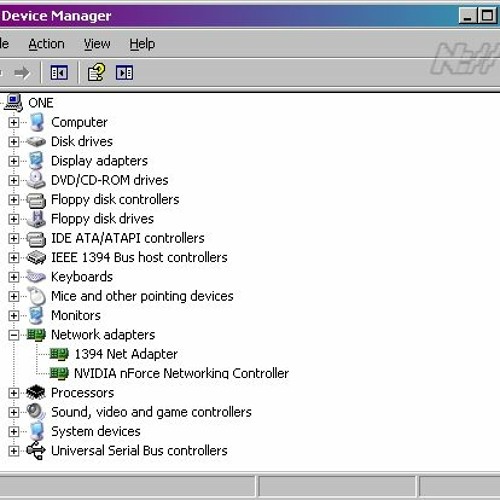Click the Processors chip icon
500x500 pixels.
point(36,393)
